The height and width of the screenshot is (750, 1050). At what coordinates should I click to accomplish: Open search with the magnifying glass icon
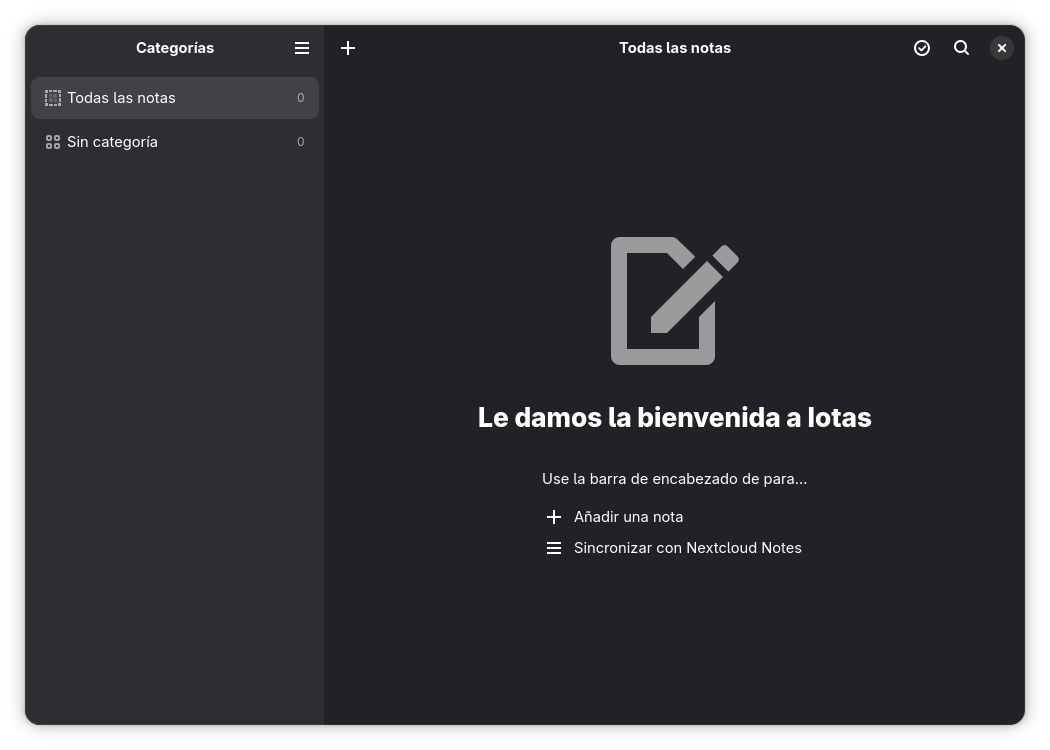coord(961,48)
